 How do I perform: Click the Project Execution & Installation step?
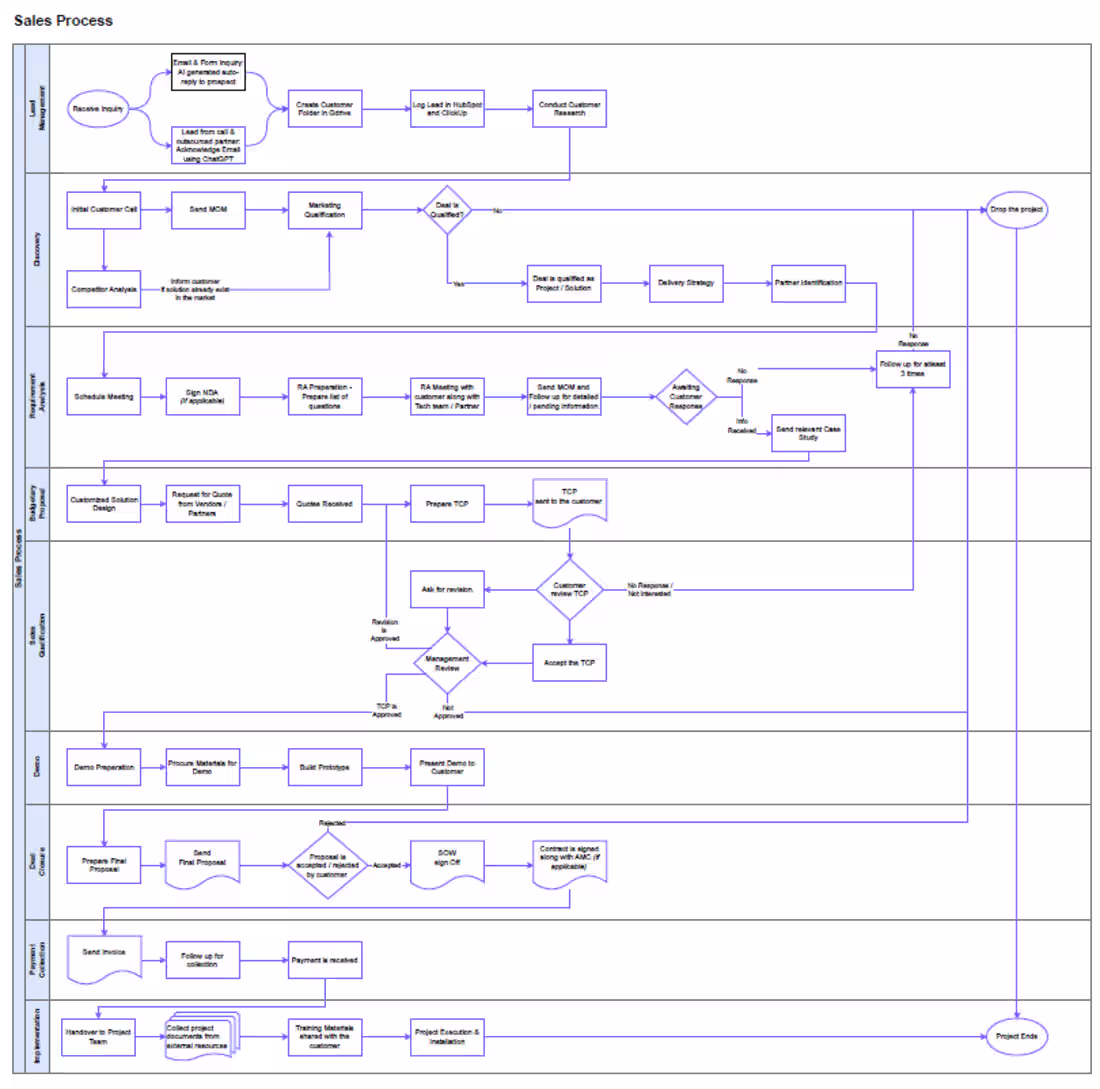coord(448,1037)
